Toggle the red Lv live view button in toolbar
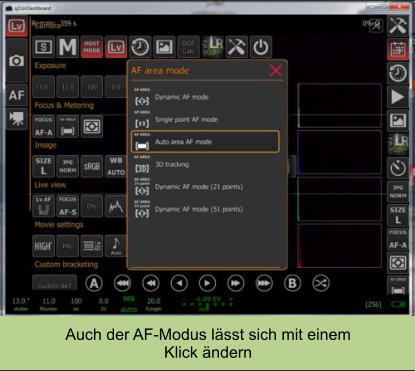This screenshot has width=415, height=371. tap(116, 47)
